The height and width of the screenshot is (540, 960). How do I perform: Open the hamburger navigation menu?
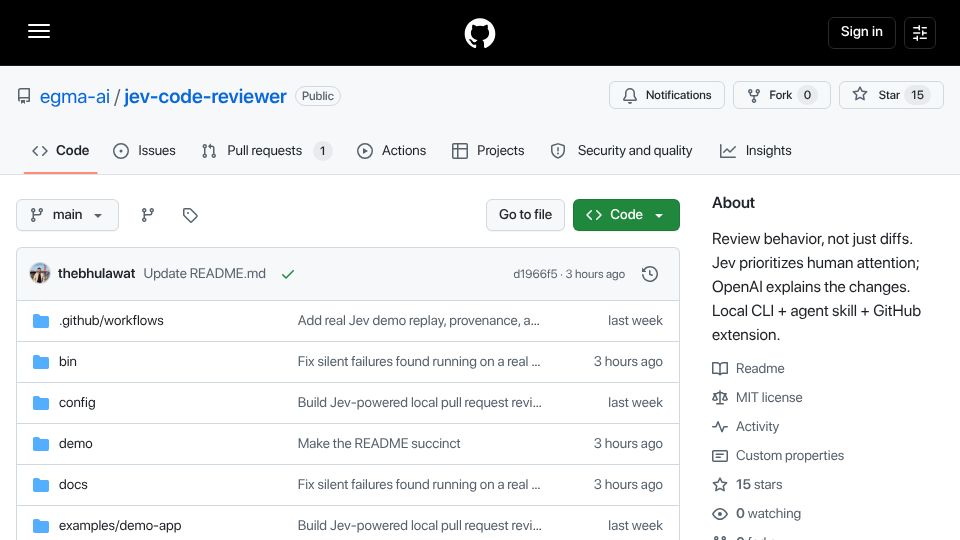coord(39,31)
